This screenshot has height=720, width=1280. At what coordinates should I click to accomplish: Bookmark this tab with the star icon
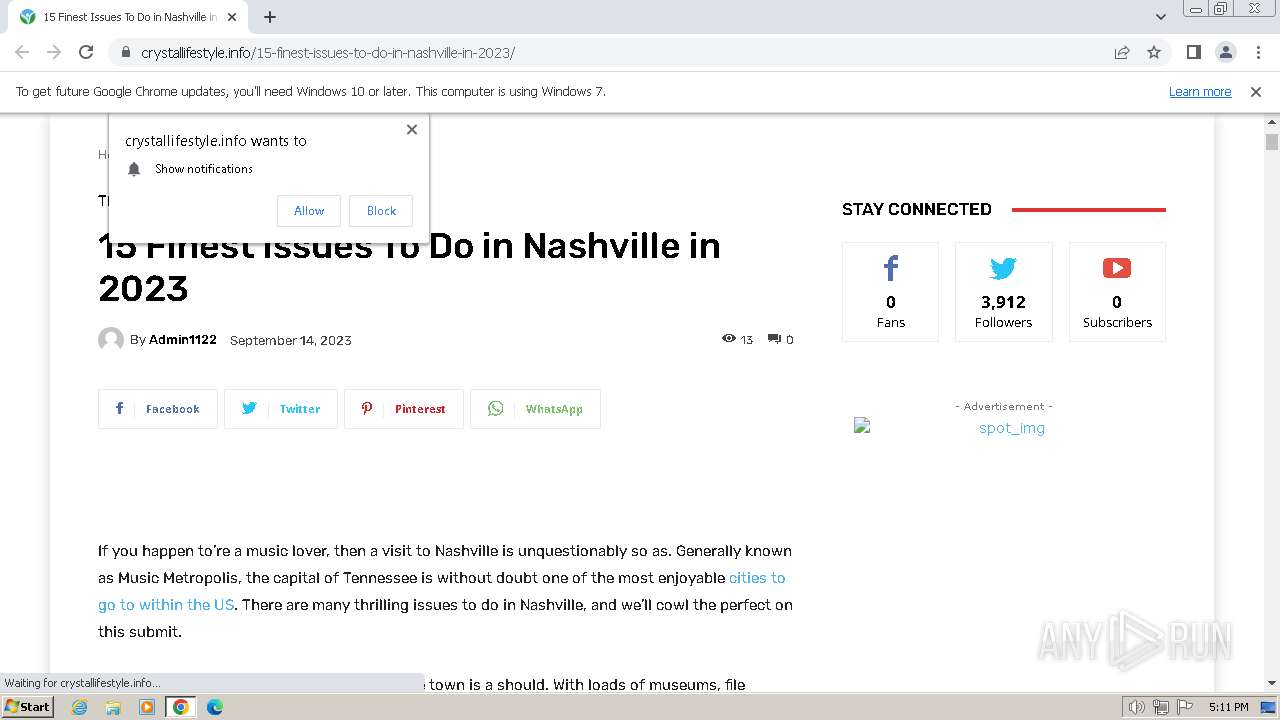(x=1154, y=52)
